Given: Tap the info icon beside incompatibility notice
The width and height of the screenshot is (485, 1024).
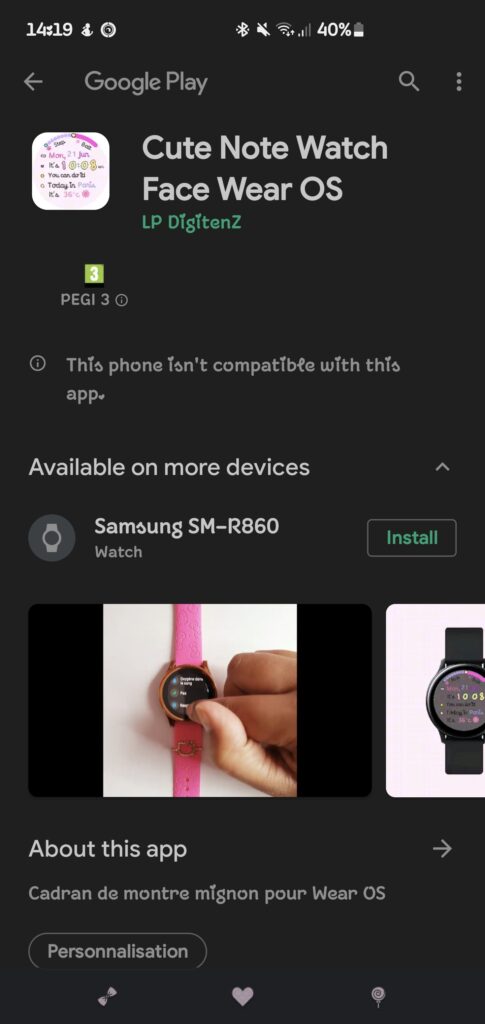Looking at the screenshot, I should click(38, 363).
